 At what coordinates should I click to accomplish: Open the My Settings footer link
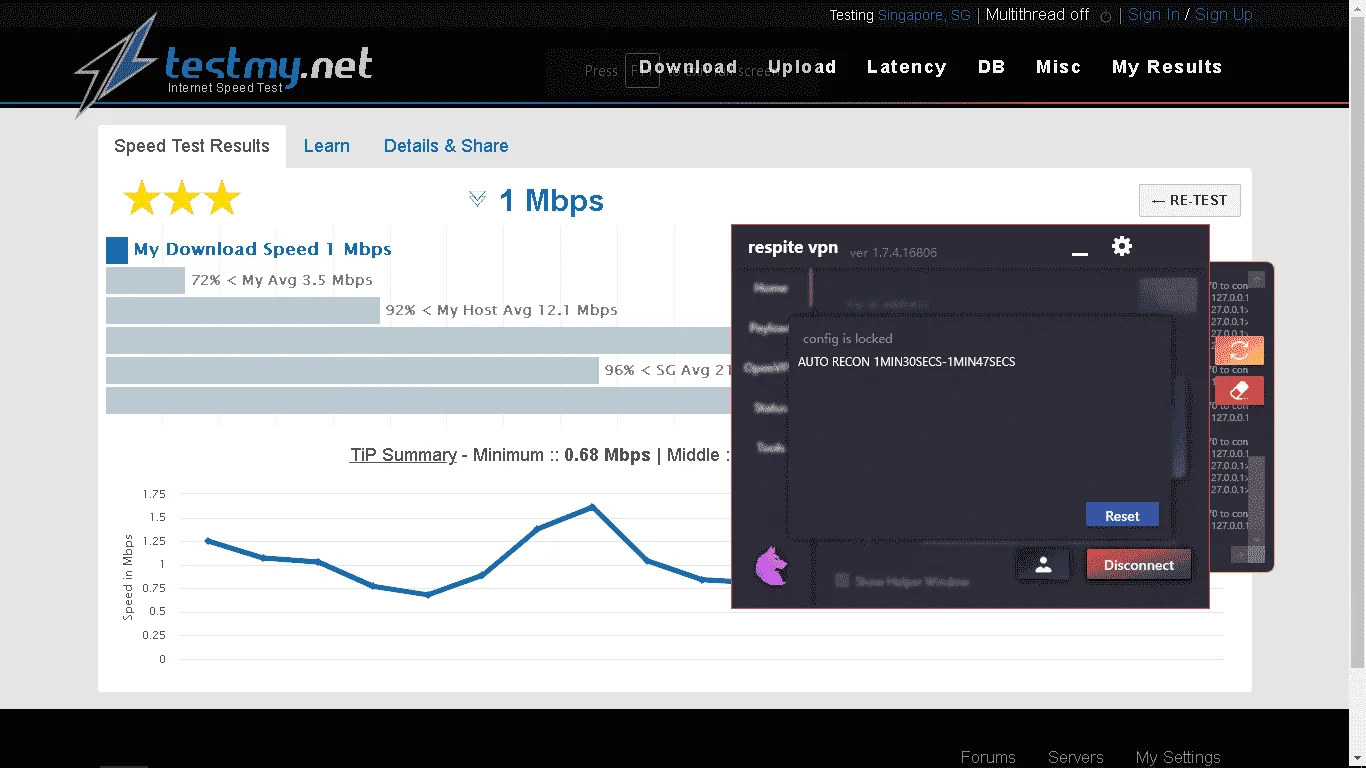[x=1178, y=757]
